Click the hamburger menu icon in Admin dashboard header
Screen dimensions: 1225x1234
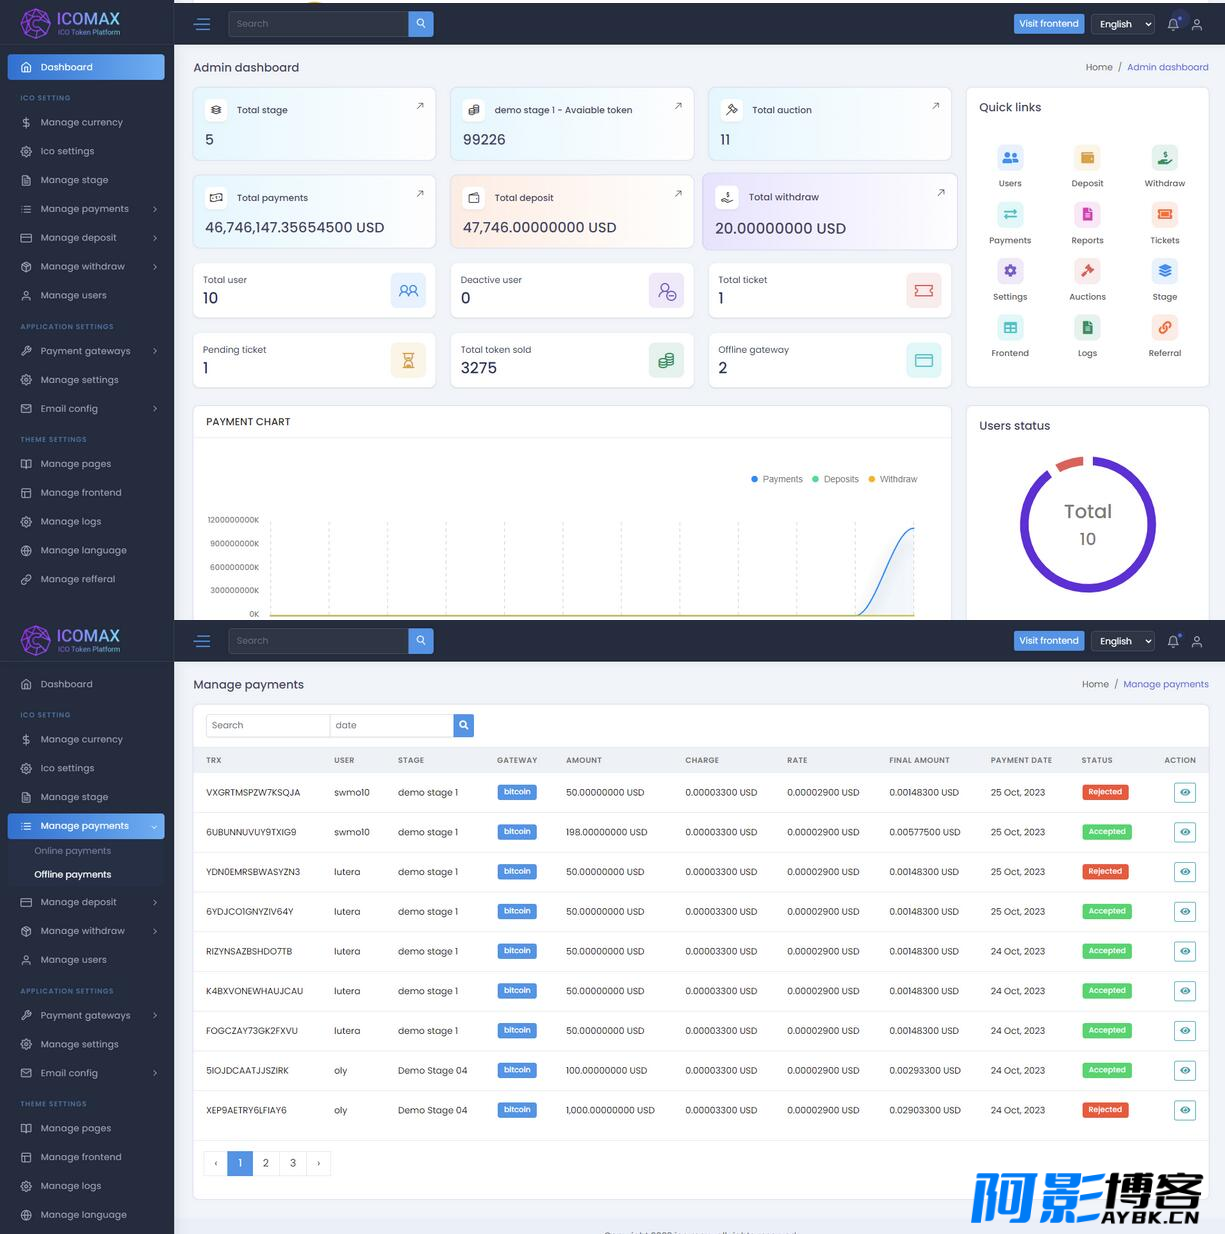(202, 24)
